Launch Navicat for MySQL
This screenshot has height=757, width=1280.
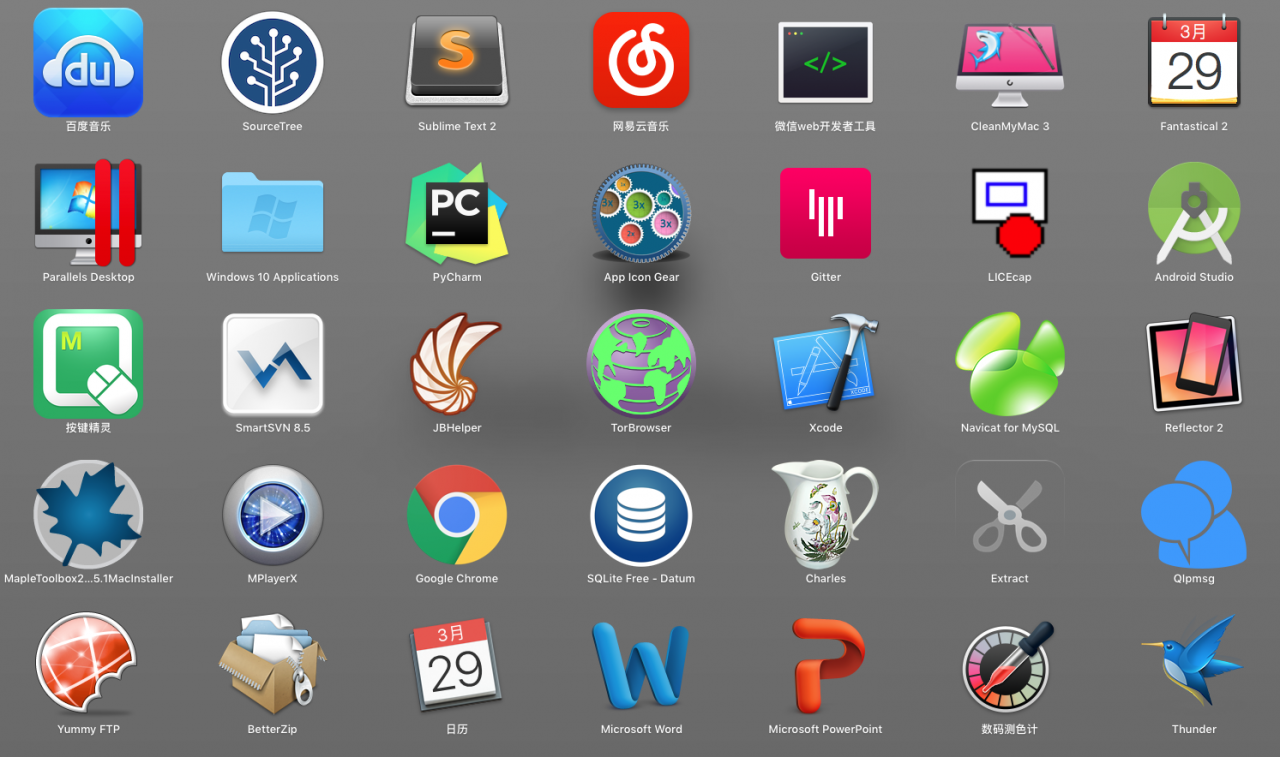[x=1010, y=364]
